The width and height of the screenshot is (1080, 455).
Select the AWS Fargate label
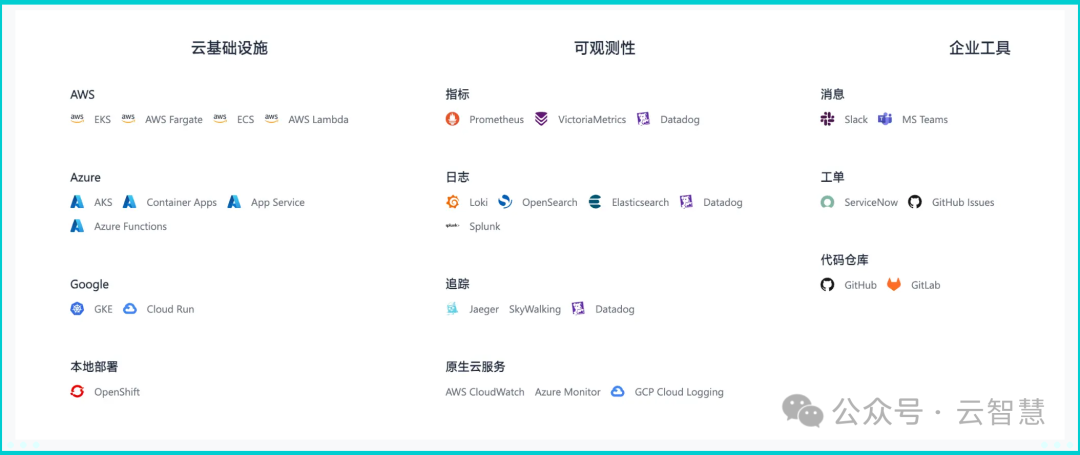coord(174,120)
